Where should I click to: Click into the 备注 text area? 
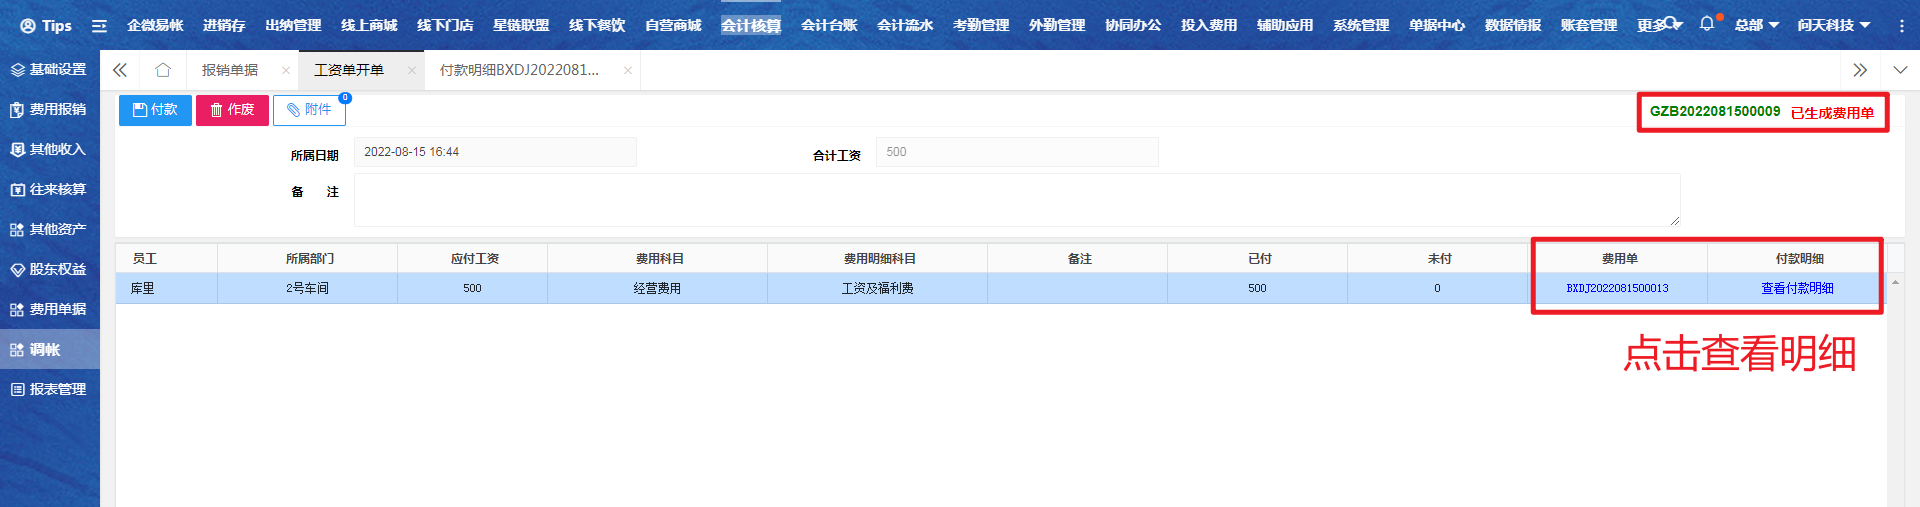[x=1016, y=200]
